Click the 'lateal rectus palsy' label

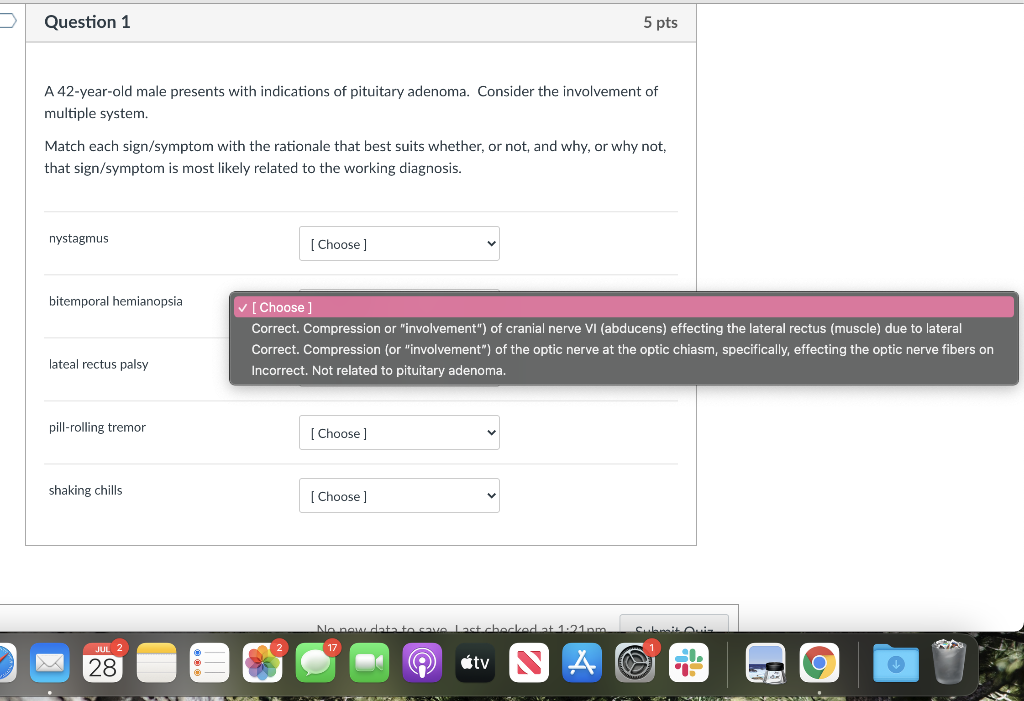tap(99, 364)
